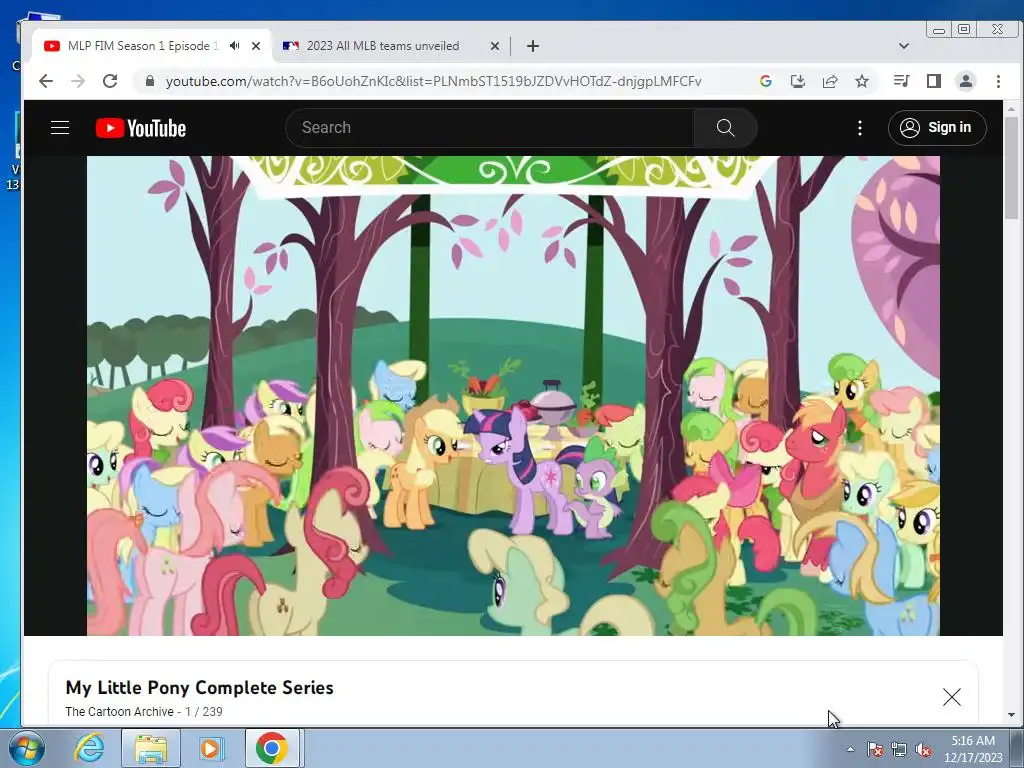Launch Internet Explorer from taskbar
Image resolution: width=1024 pixels, height=768 pixels.
(89, 748)
